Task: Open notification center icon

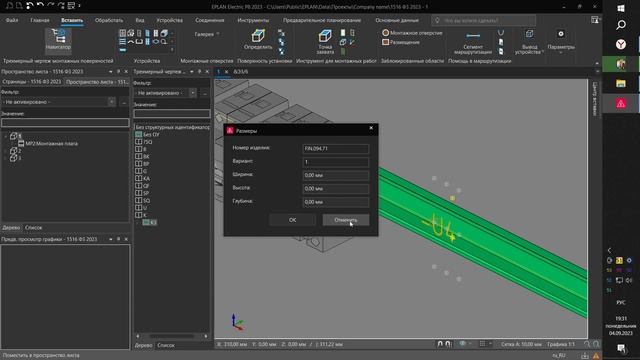Action: click(x=621, y=348)
